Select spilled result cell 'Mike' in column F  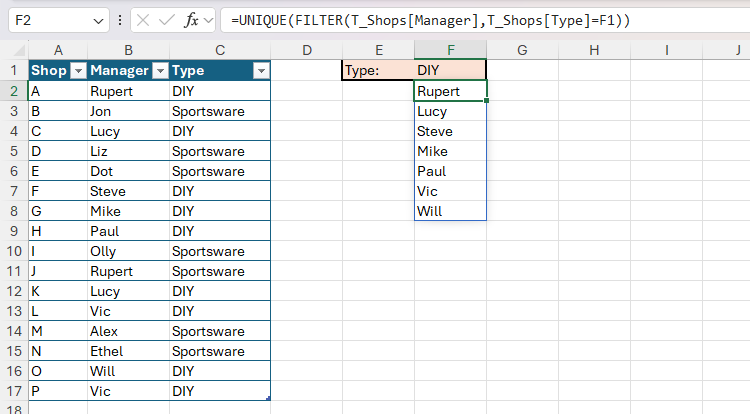[x=451, y=151]
